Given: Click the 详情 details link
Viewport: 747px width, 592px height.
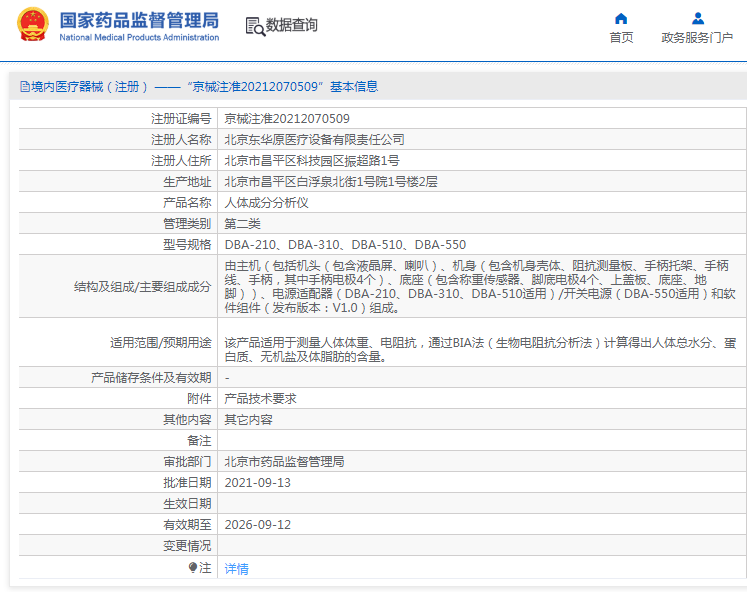Looking at the screenshot, I should point(236,569).
